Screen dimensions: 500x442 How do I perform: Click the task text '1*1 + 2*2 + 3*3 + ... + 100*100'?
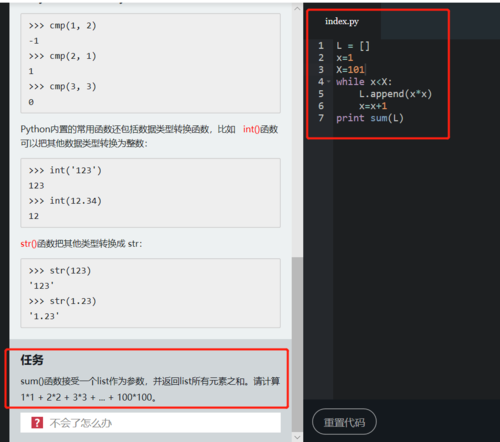pyautogui.click(x=87, y=397)
